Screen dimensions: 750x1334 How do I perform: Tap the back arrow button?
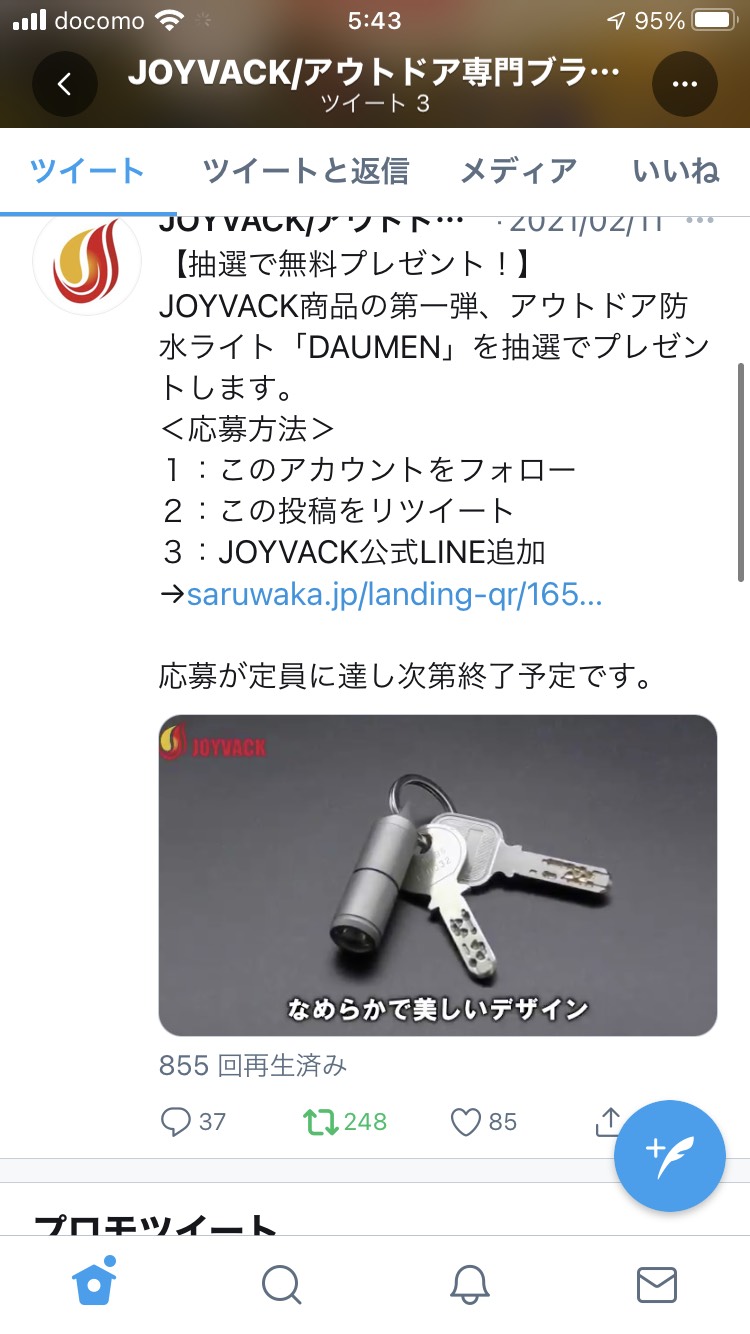65,84
